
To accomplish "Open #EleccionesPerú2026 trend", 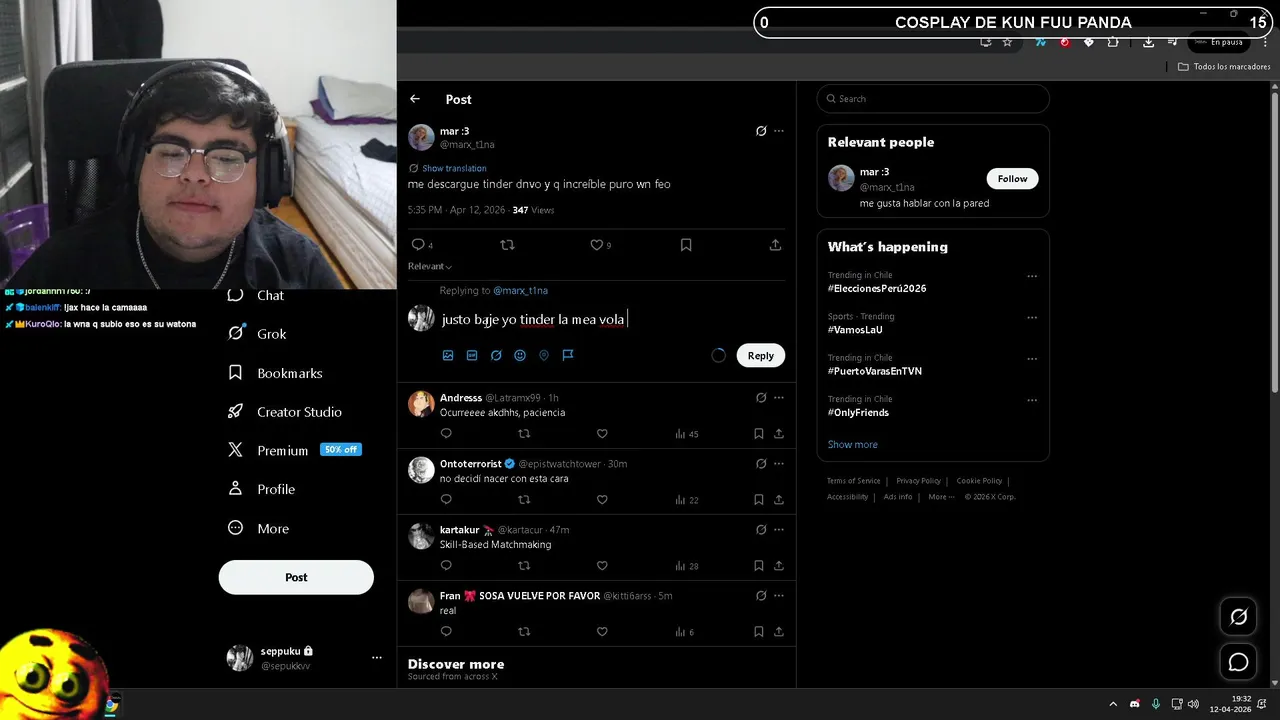I will [x=877, y=288].
